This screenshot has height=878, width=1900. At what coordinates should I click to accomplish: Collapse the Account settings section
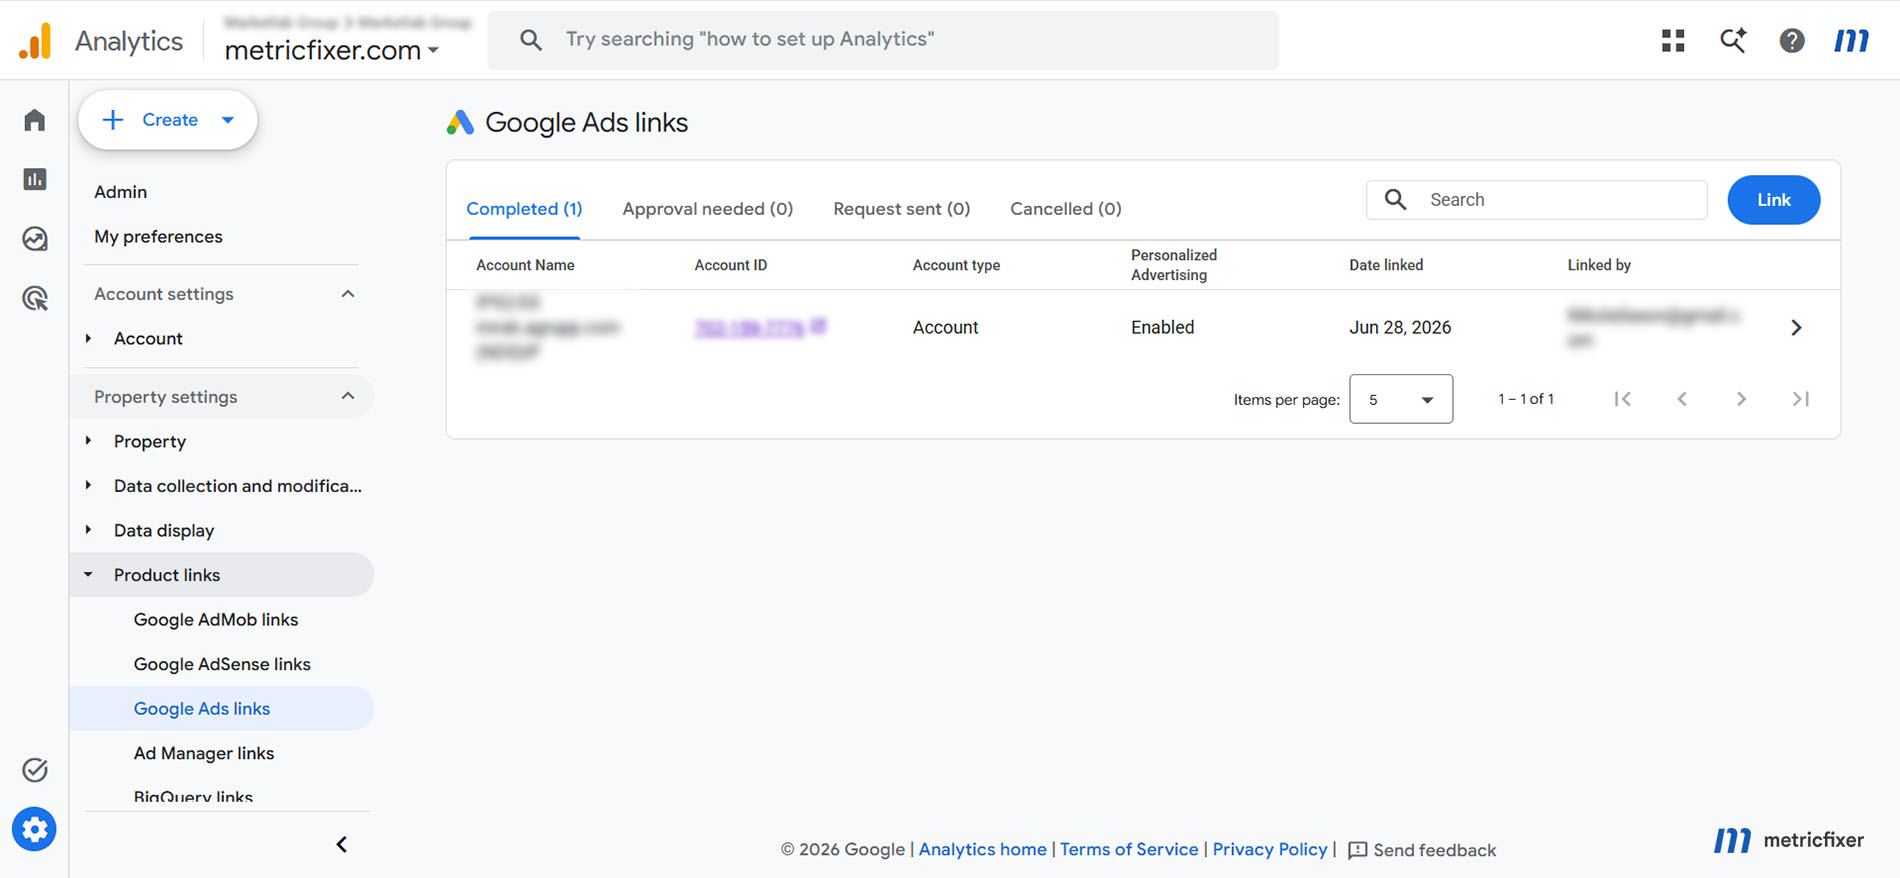pyautogui.click(x=348, y=294)
